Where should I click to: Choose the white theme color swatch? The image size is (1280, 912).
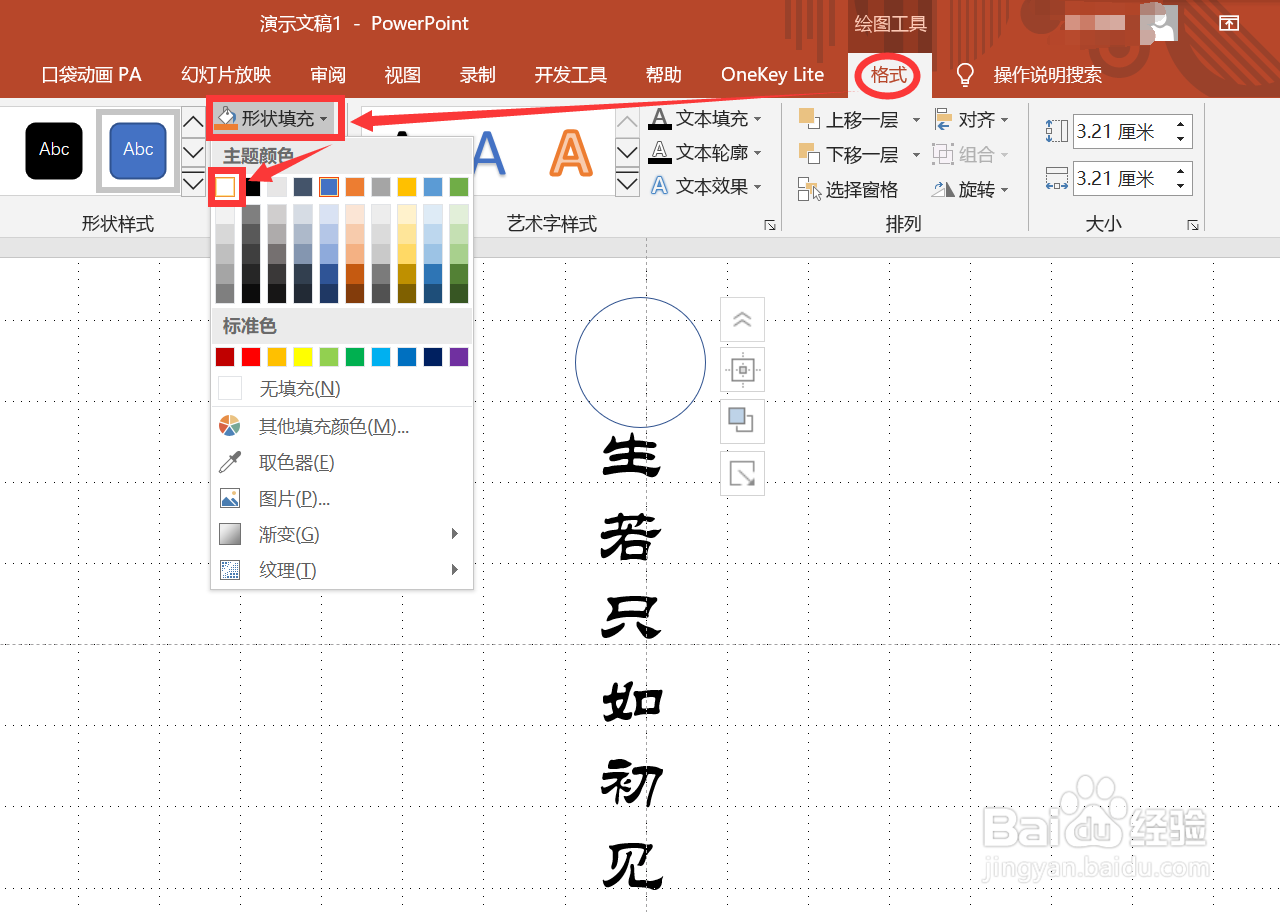coord(226,187)
